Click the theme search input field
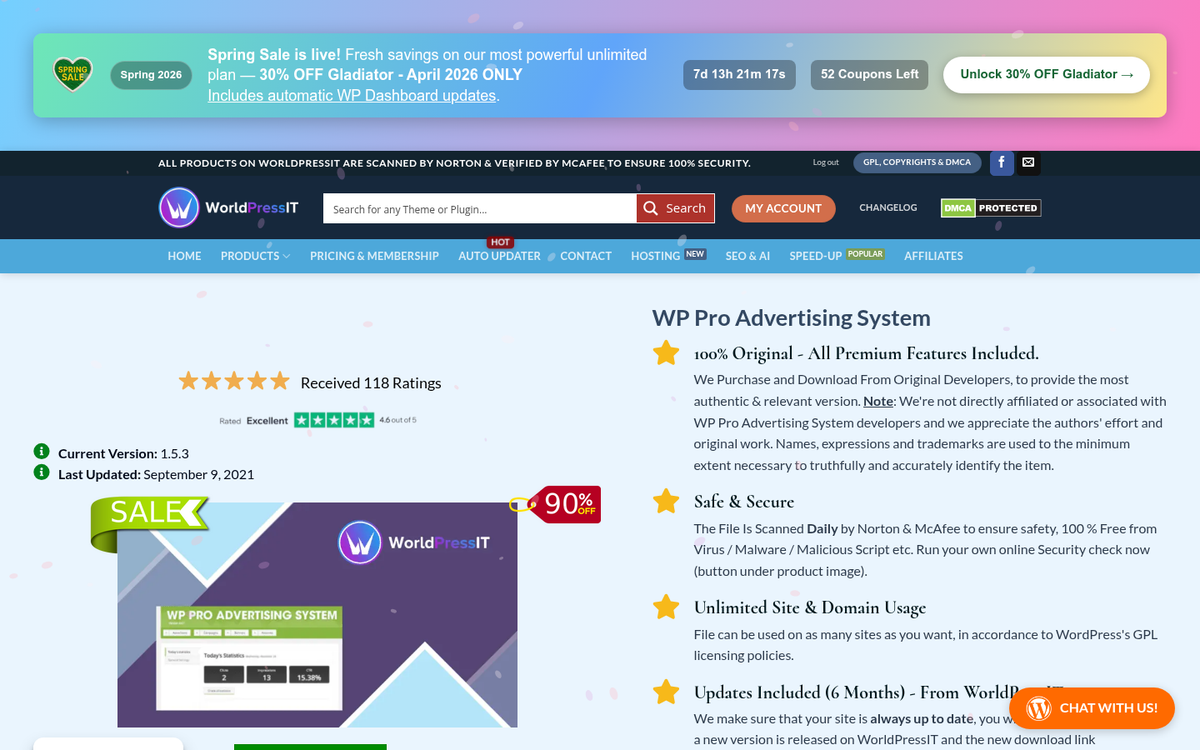This screenshot has height=750, width=1200. point(470,208)
